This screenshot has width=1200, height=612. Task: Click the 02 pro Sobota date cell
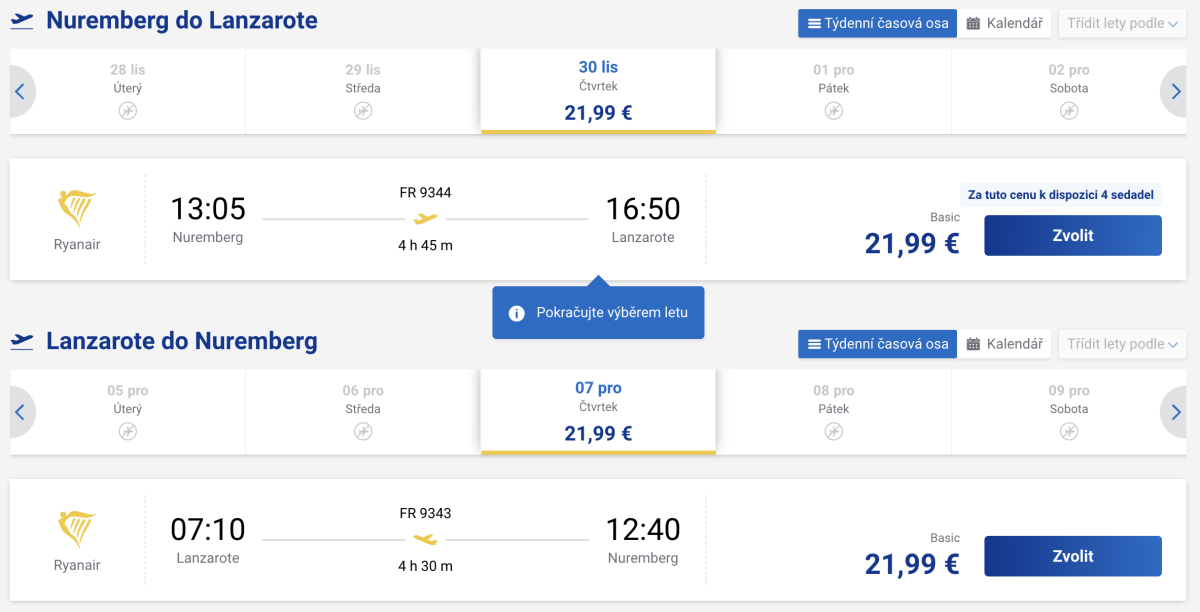pyautogui.click(x=1068, y=91)
